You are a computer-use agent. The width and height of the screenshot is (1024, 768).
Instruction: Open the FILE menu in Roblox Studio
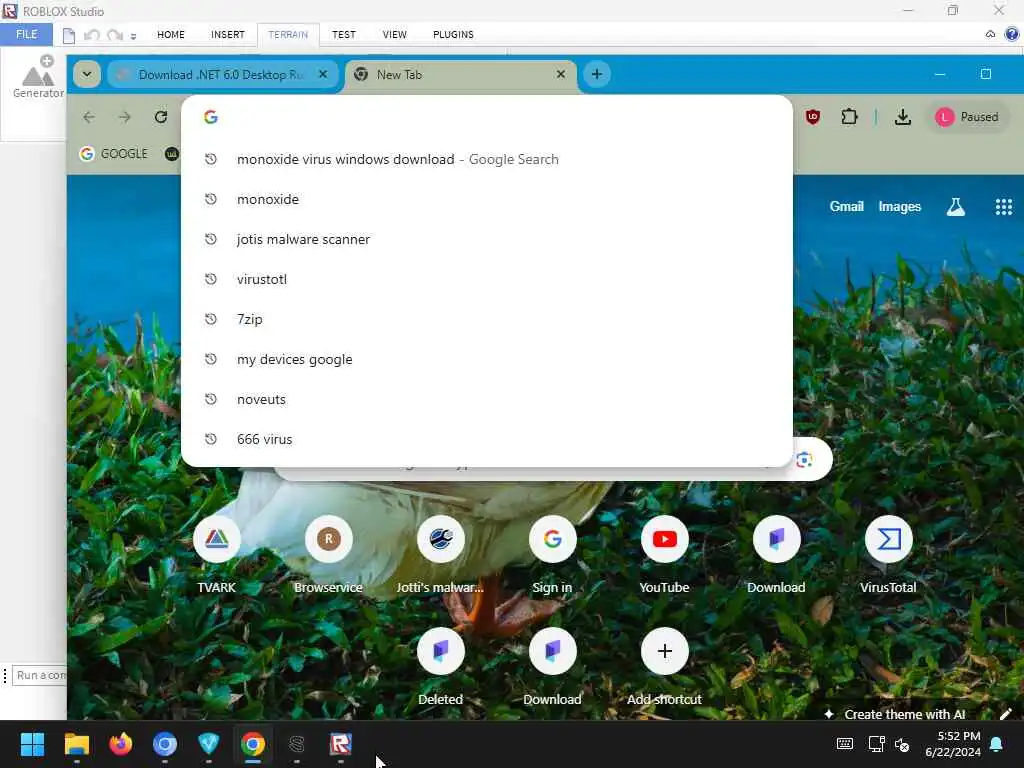pos(26,34)
